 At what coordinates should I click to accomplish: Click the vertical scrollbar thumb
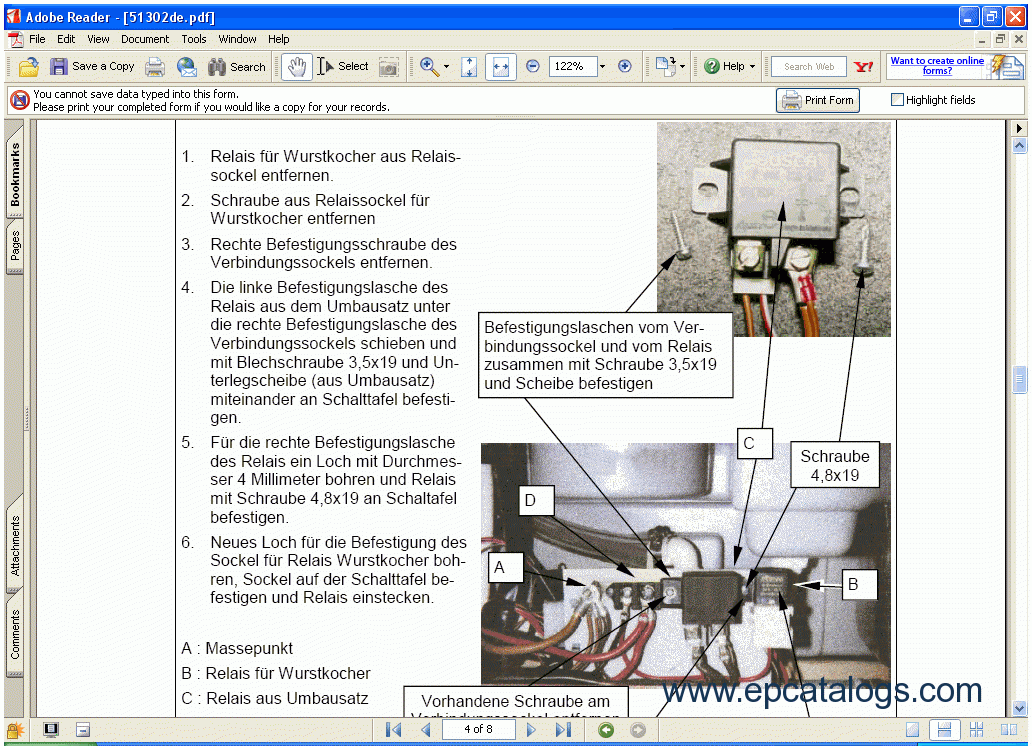pyautogui.click(x=1020, y=380)
